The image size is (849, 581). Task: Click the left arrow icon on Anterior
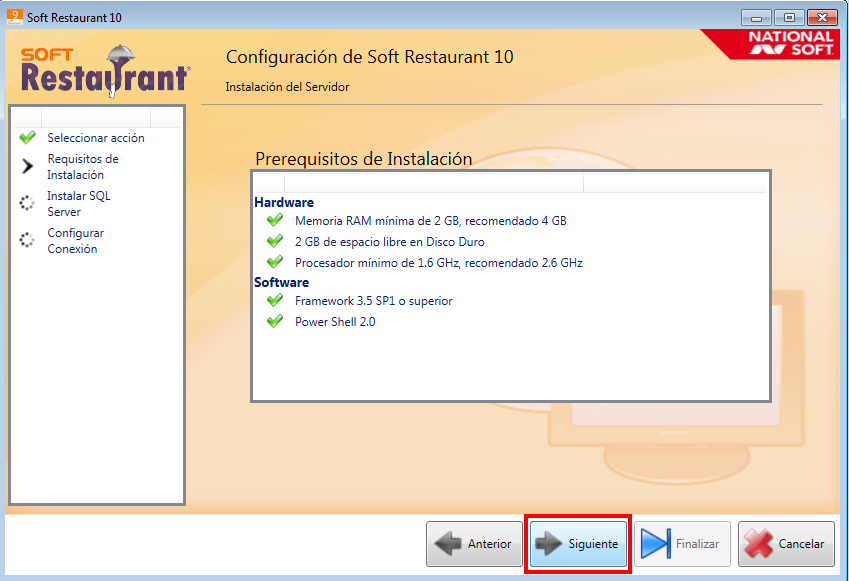coord(448,544)
